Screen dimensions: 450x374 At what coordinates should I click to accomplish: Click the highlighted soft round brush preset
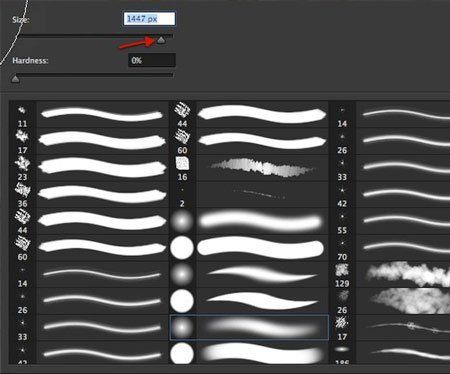[x=249, y=327]
